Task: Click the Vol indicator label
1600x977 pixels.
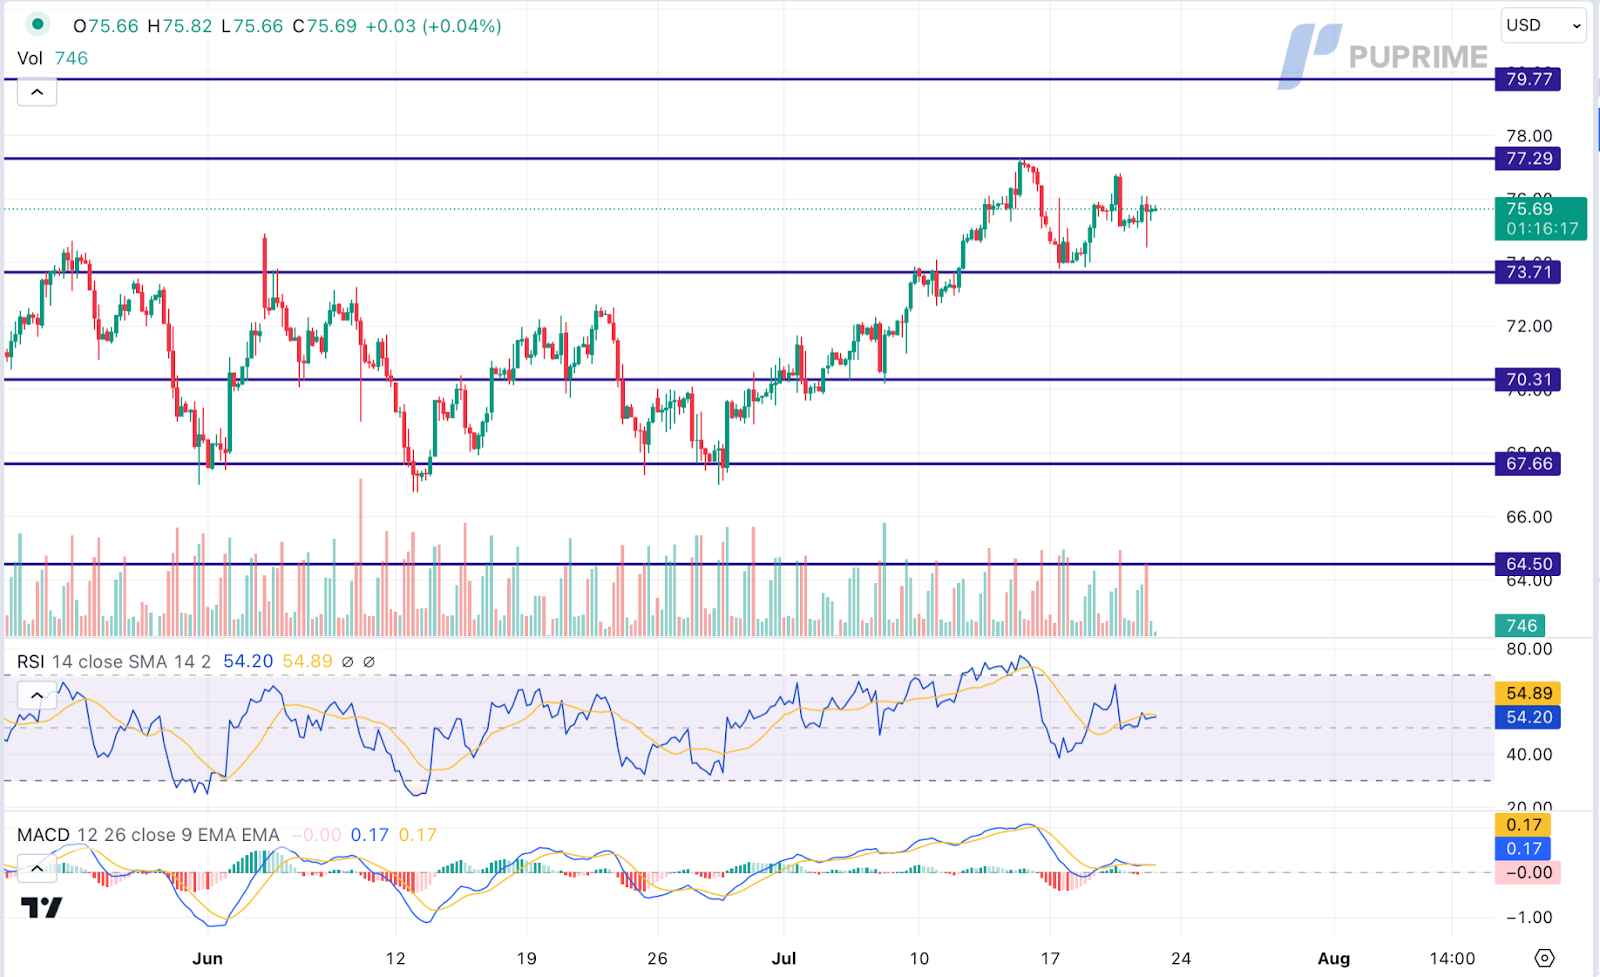Action: [x=30, y=58]
